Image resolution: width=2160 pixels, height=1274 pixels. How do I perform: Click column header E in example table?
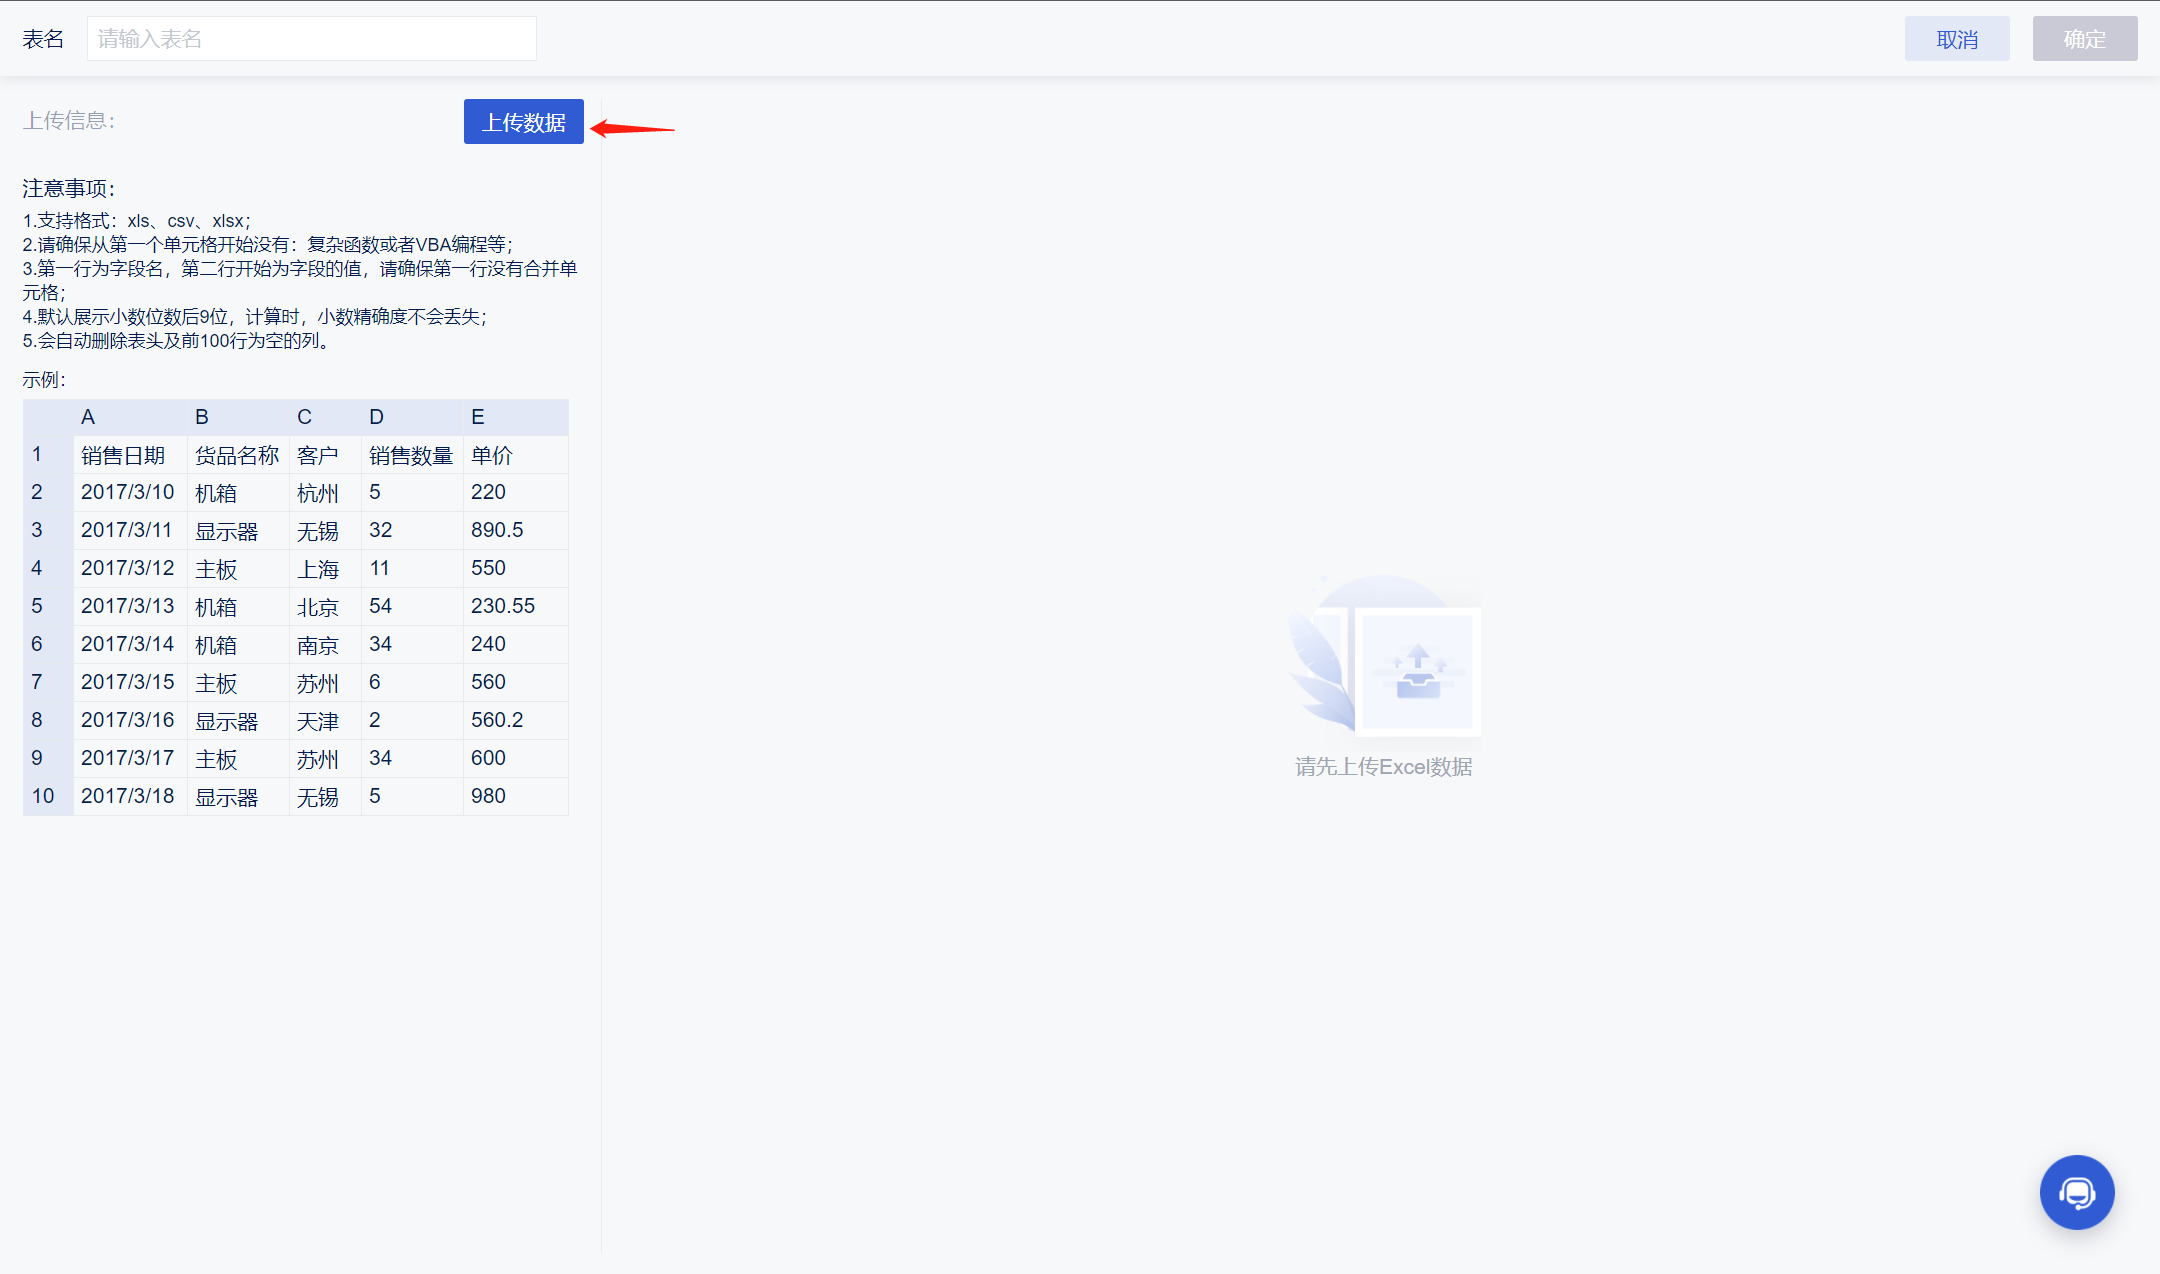coord(478,417)
